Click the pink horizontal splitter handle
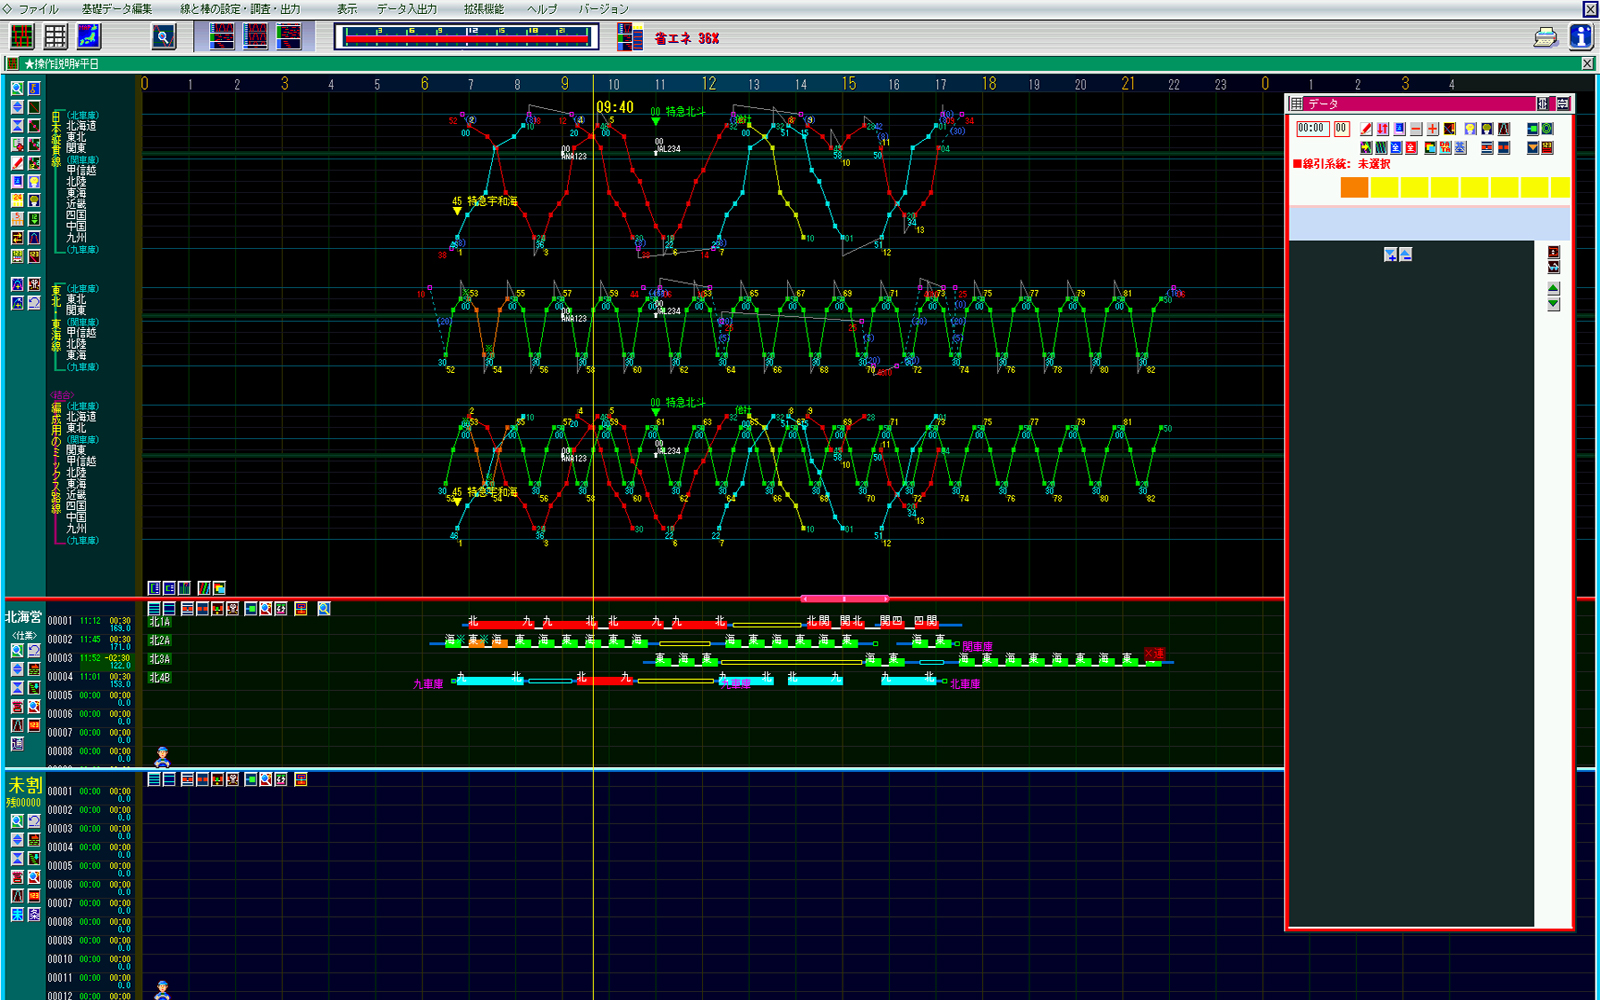The height and width of the screenshot is (1000, 1600). (x=845, y=599)
